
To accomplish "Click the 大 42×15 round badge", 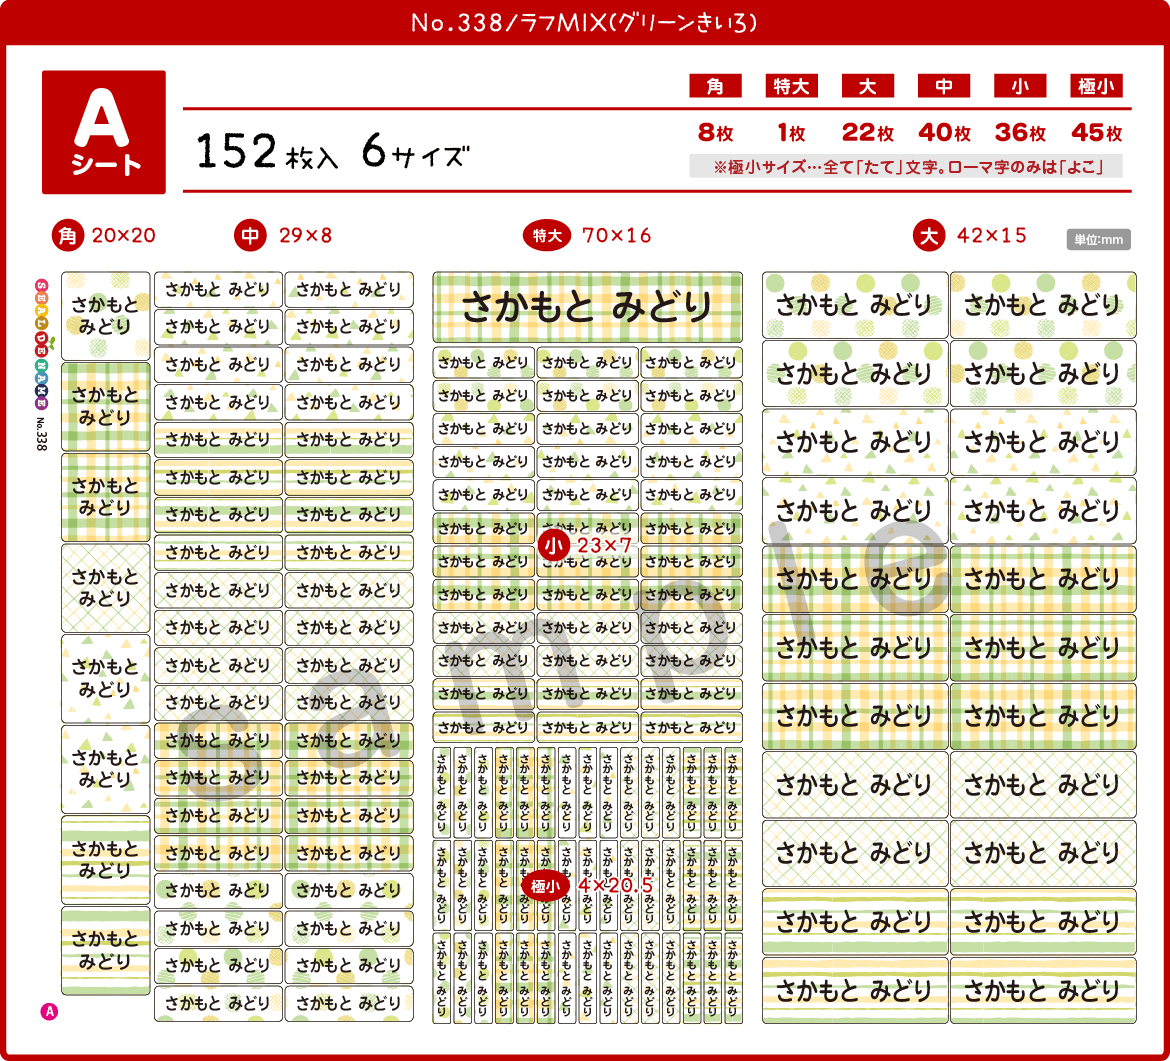I will click(928, 236).
